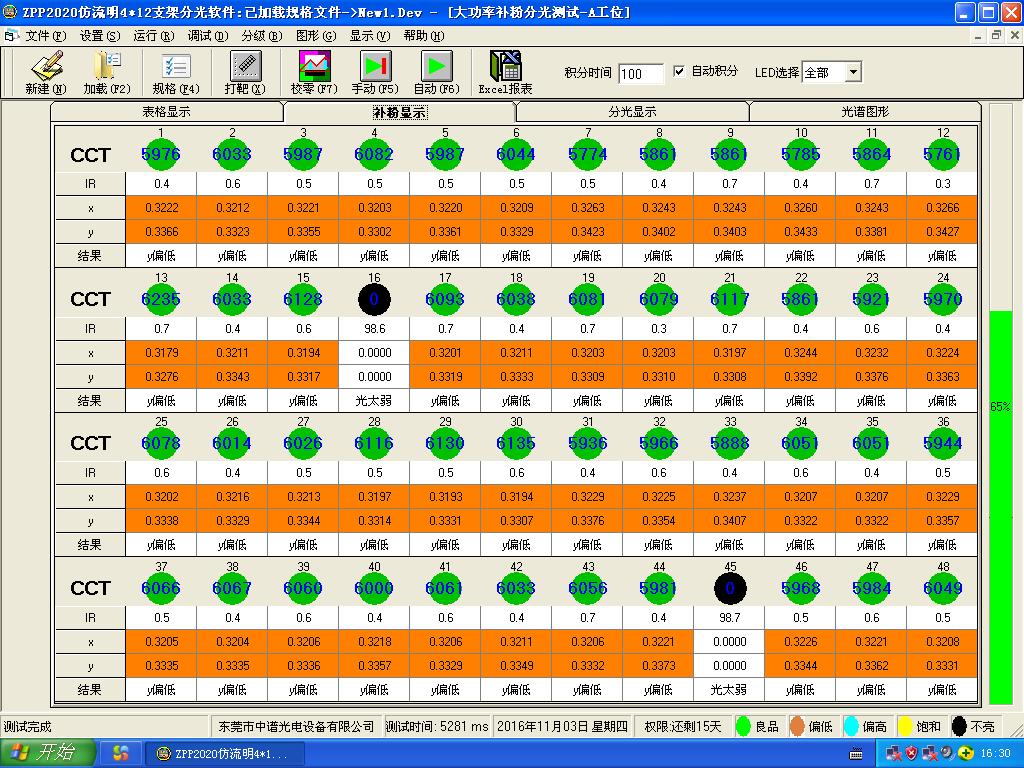Export with the Excel报表 icon

pos(505,66)
